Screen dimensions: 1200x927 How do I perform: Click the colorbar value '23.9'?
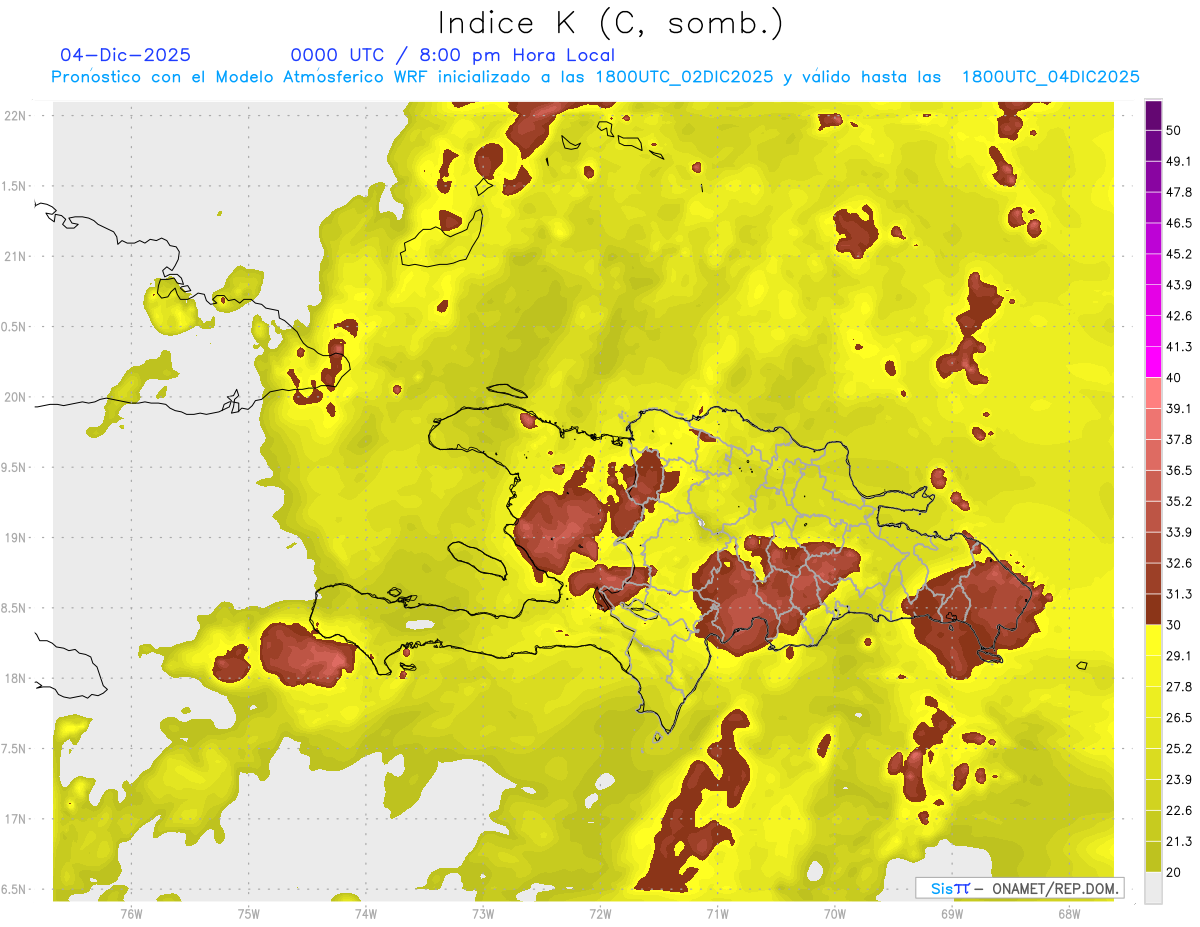pos(1178,780)
